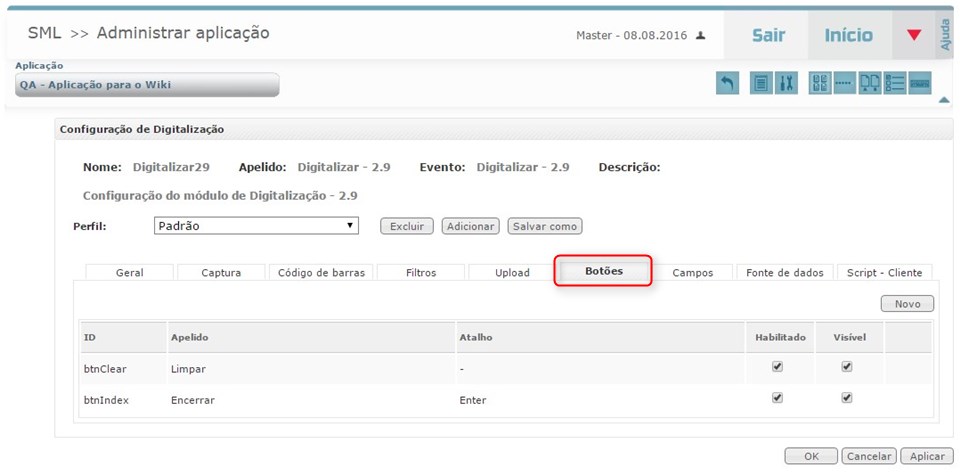Toggle Visível checkbox for btnIndex
Viewport: 960px width, 475px height.
847,398
